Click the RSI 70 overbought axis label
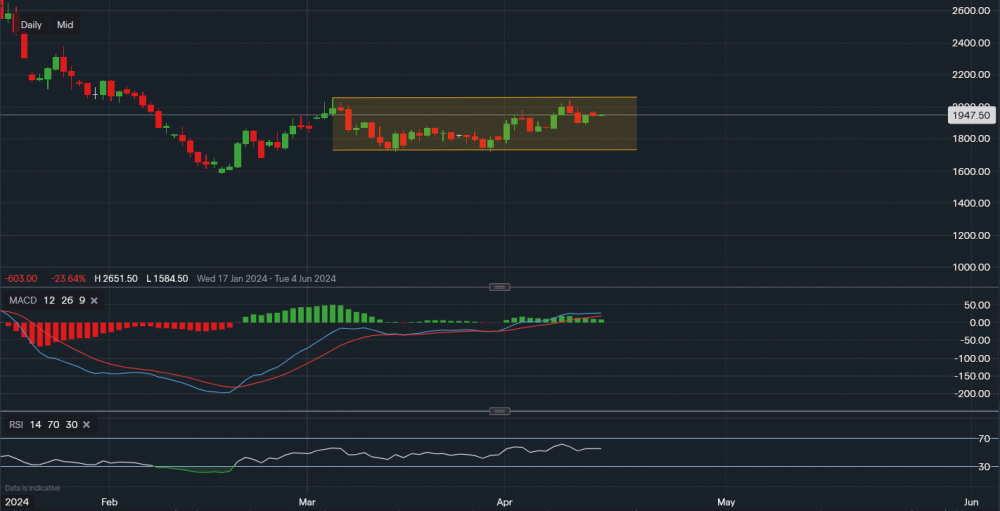The height and width of the screenshot is (511, 1000). [983, 439]
